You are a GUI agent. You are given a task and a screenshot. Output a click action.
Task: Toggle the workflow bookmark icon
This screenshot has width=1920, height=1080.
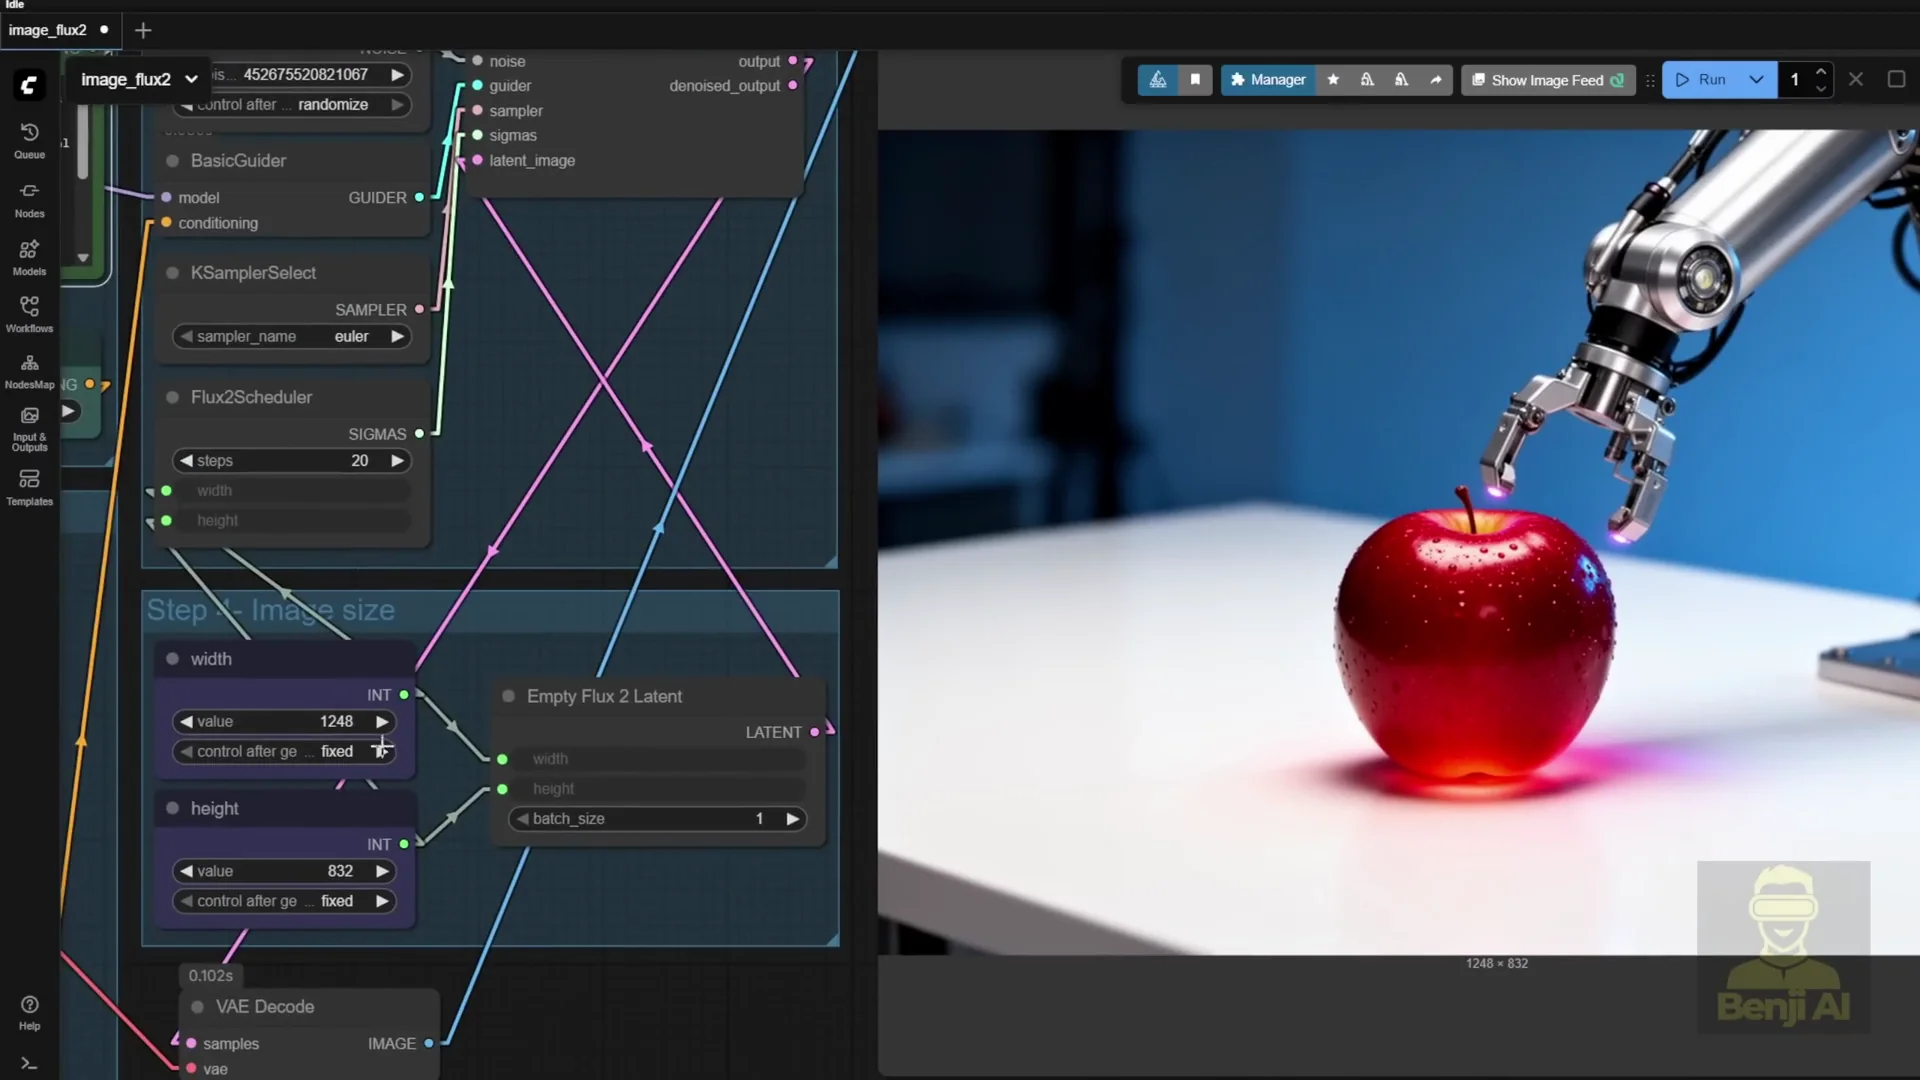pyautogui.click(x=1196, y=80)
